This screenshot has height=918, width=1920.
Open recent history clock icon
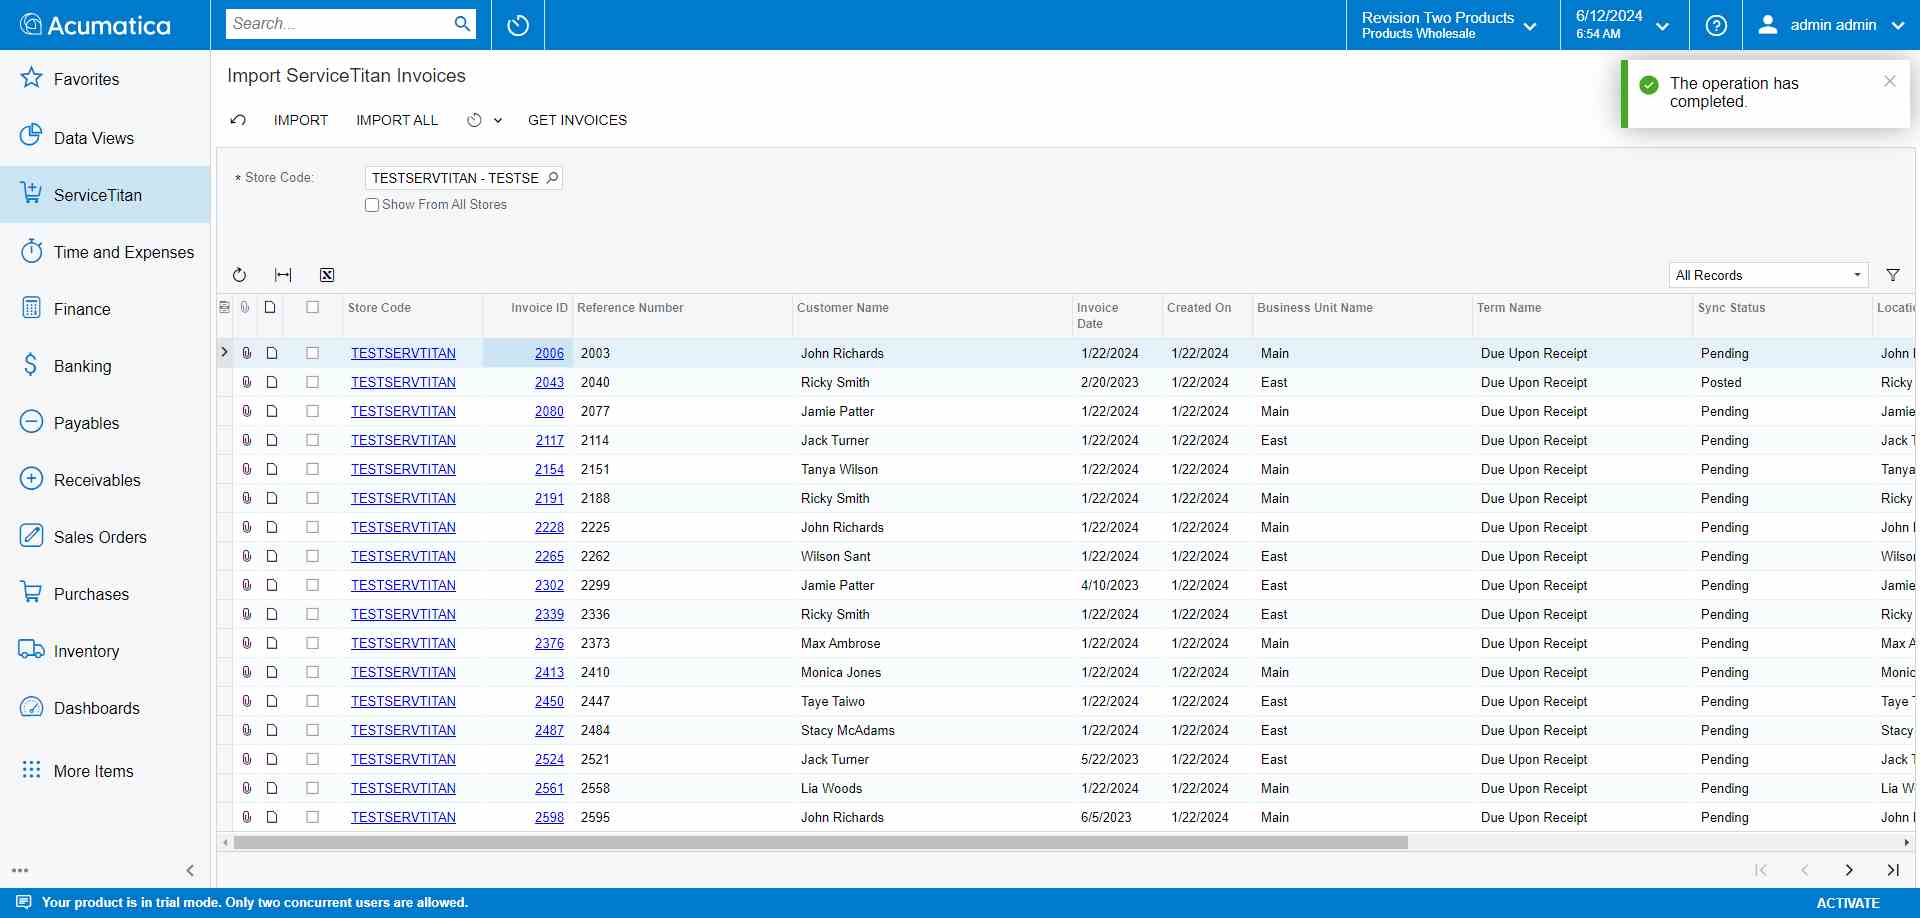coord(518,25)
